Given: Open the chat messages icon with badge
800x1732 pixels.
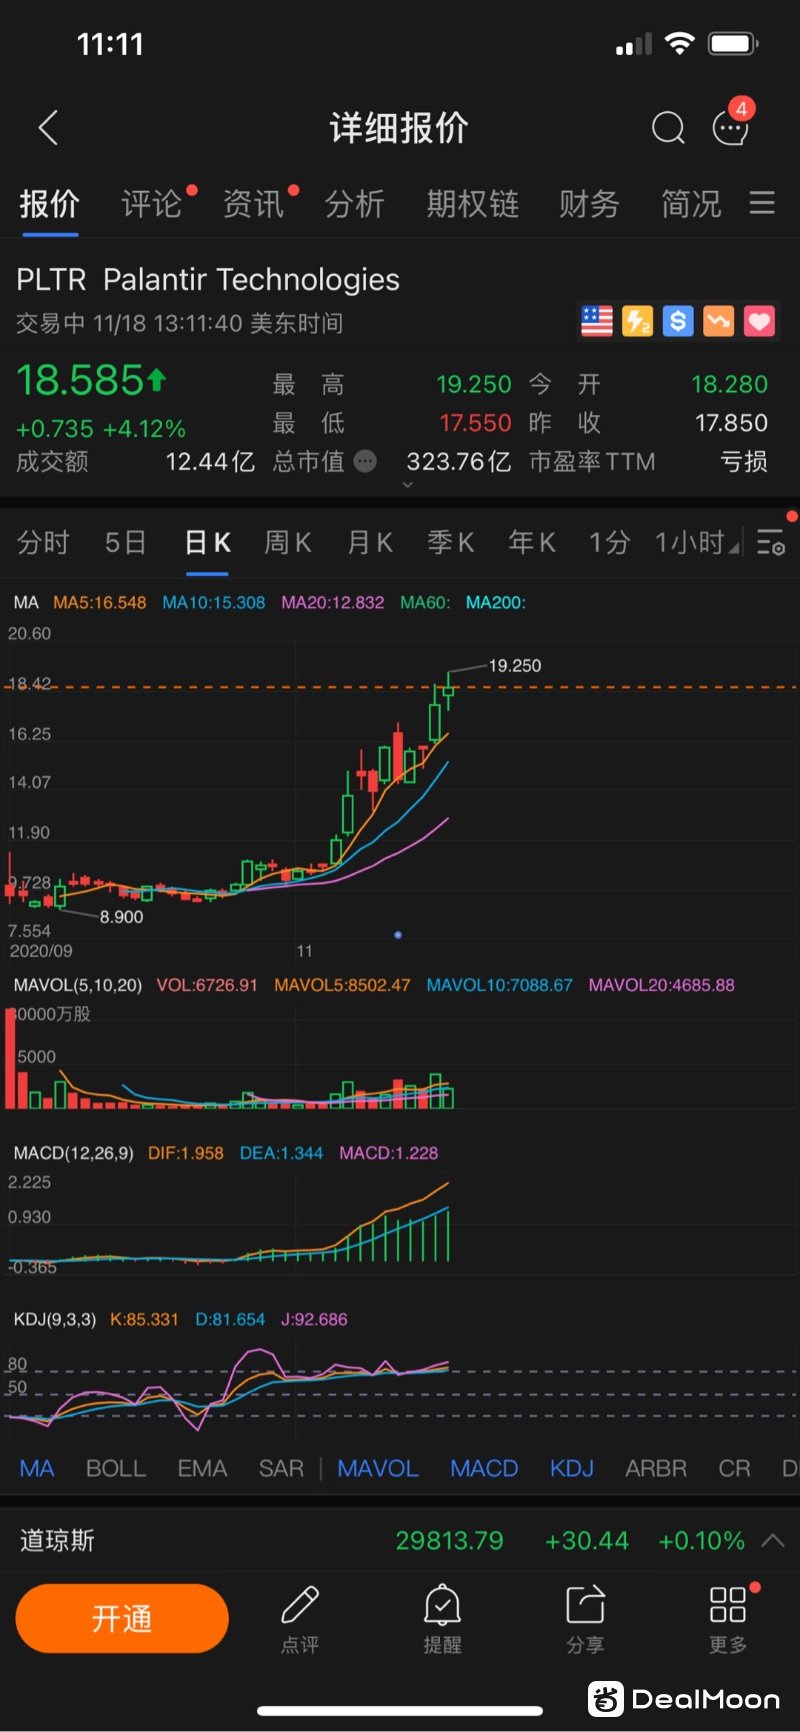Looking at the screenshot, I should click(x=731, y=126).
